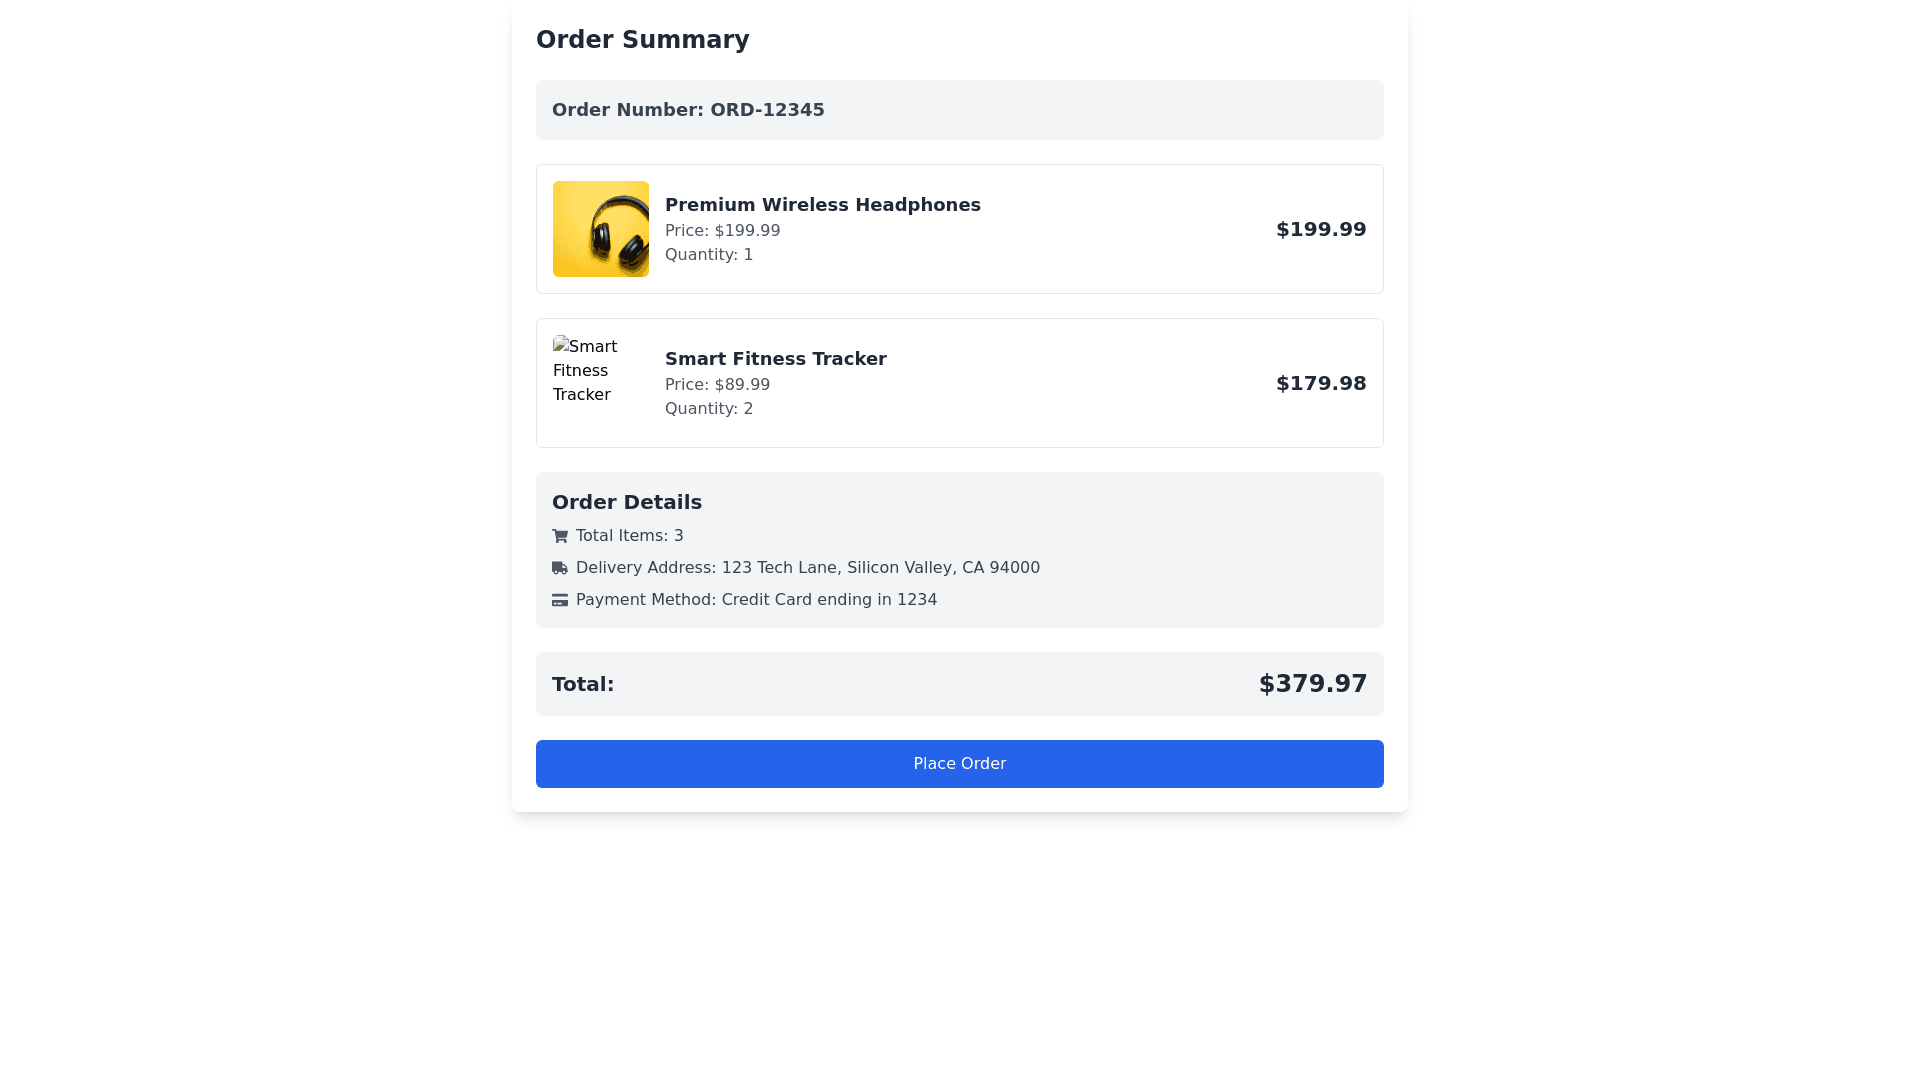Click the Place Order button
Screen dimensions: 1920x1080
[x=960, y=764]
